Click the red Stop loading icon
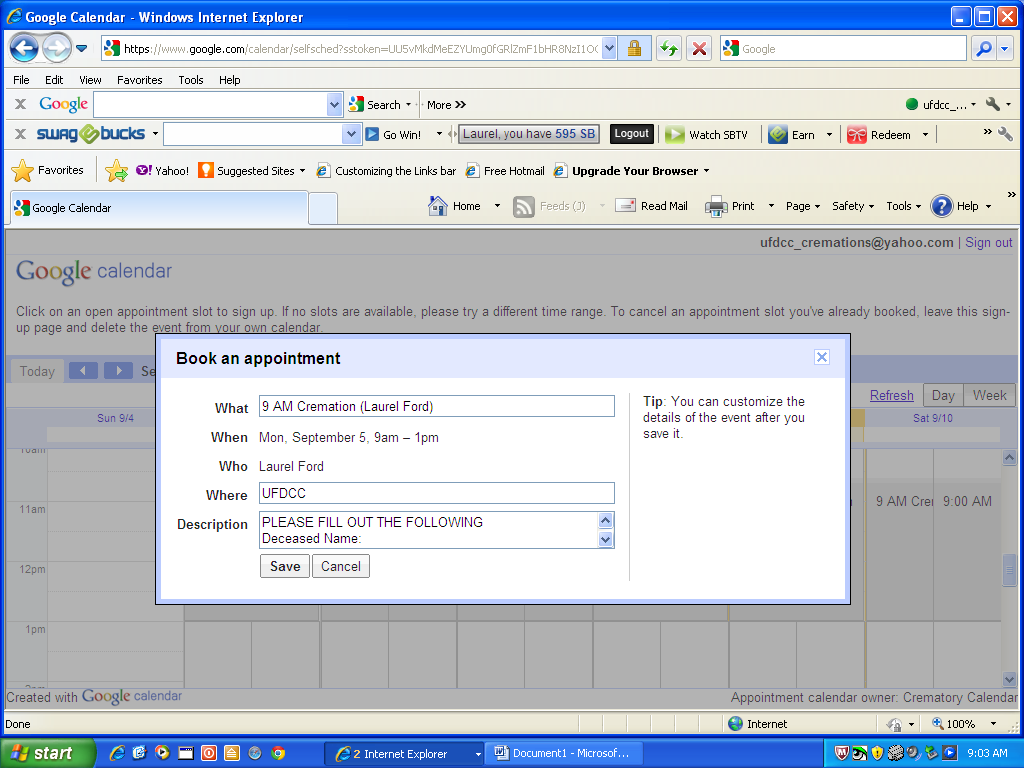Screen dimensions: 1024x768 click(699, 48)
